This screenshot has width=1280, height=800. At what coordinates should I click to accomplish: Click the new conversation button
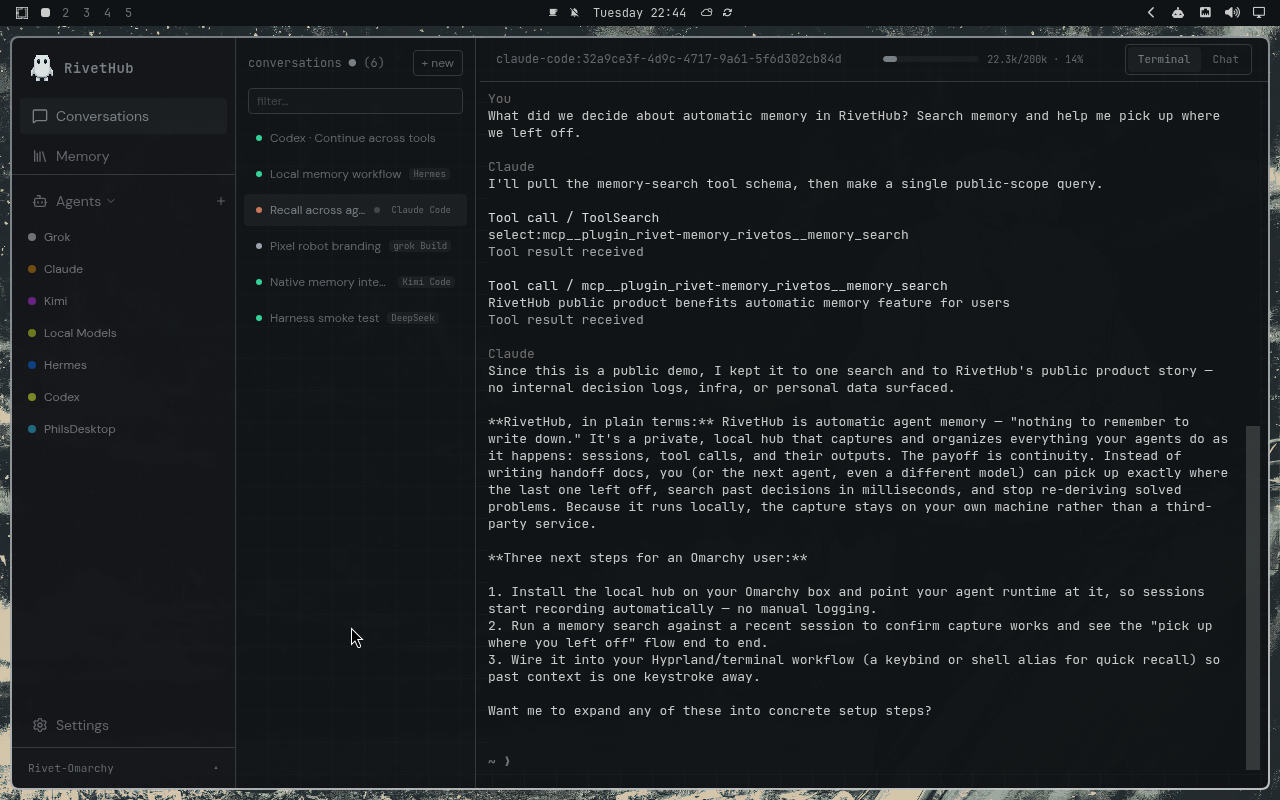(437, 63)
